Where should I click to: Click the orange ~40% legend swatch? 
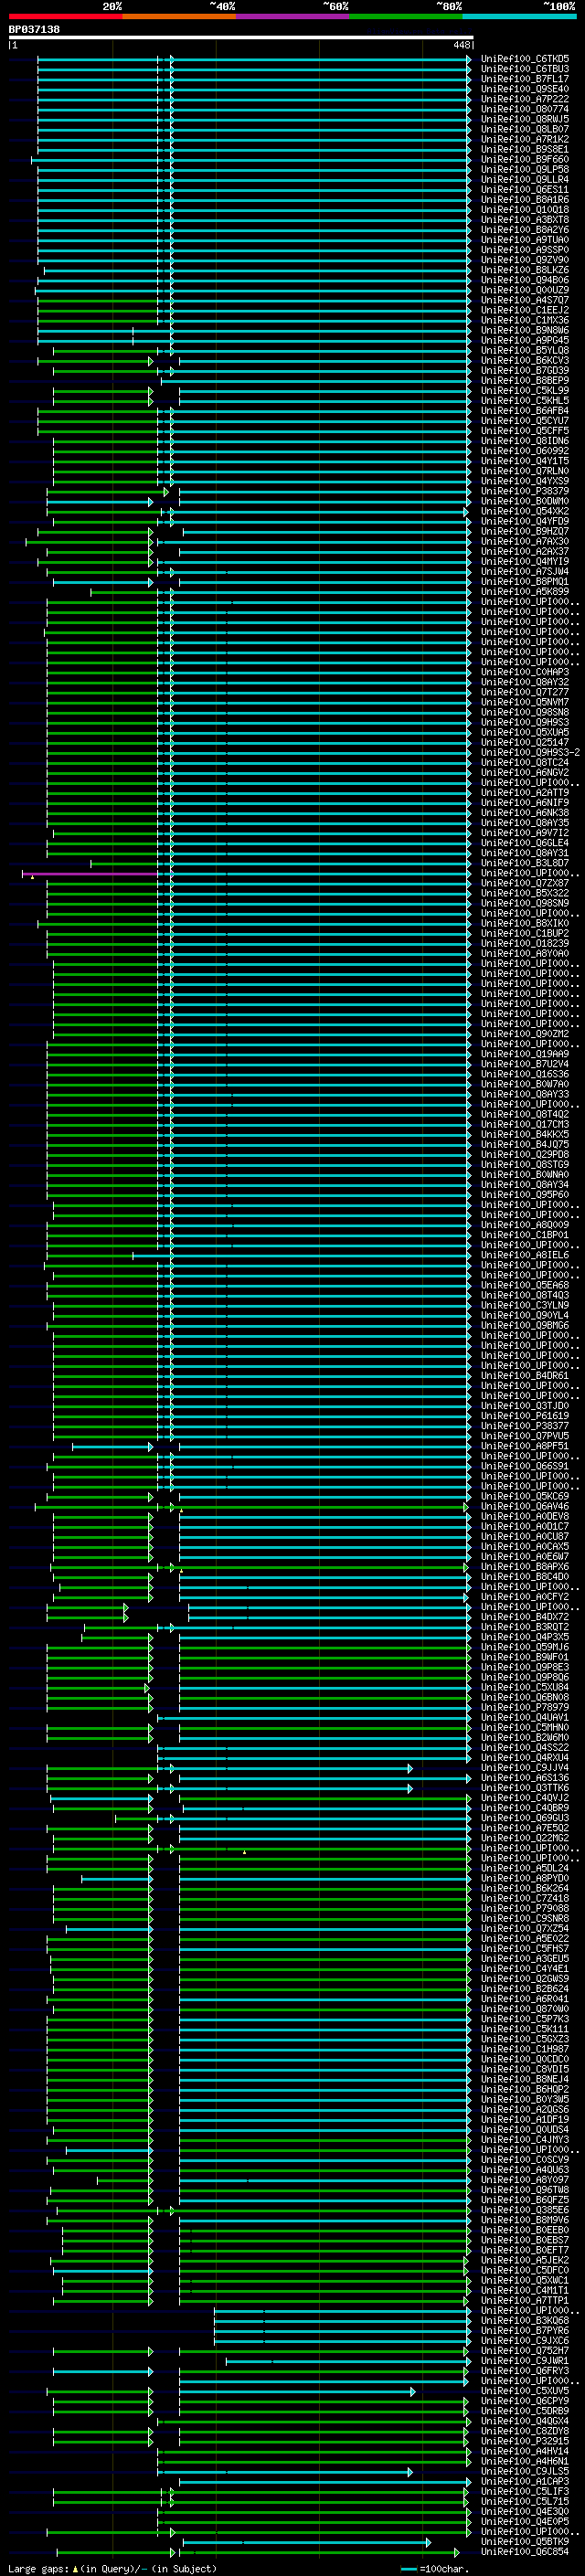[179, 16]
